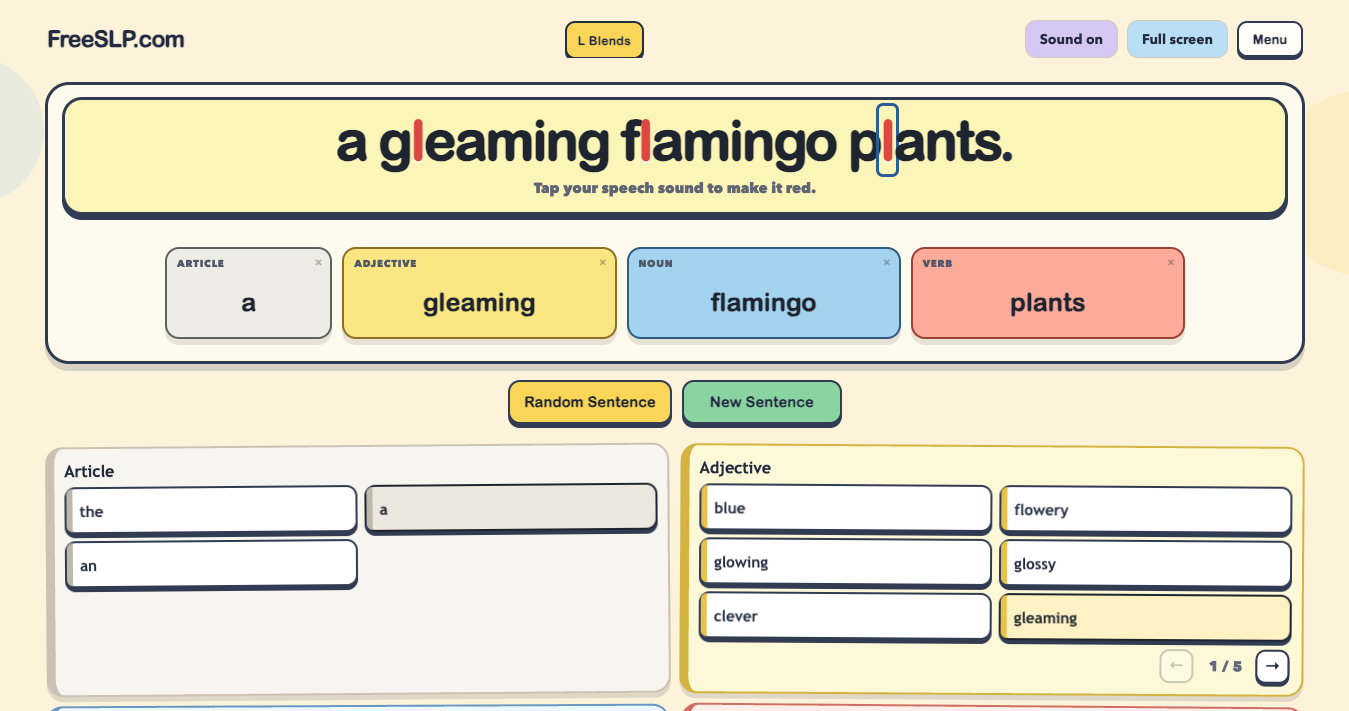Viewport: 1349px width, 711px height.
Task: Choose article 'a' in the Article list
Action: click(x=510, y=509)
